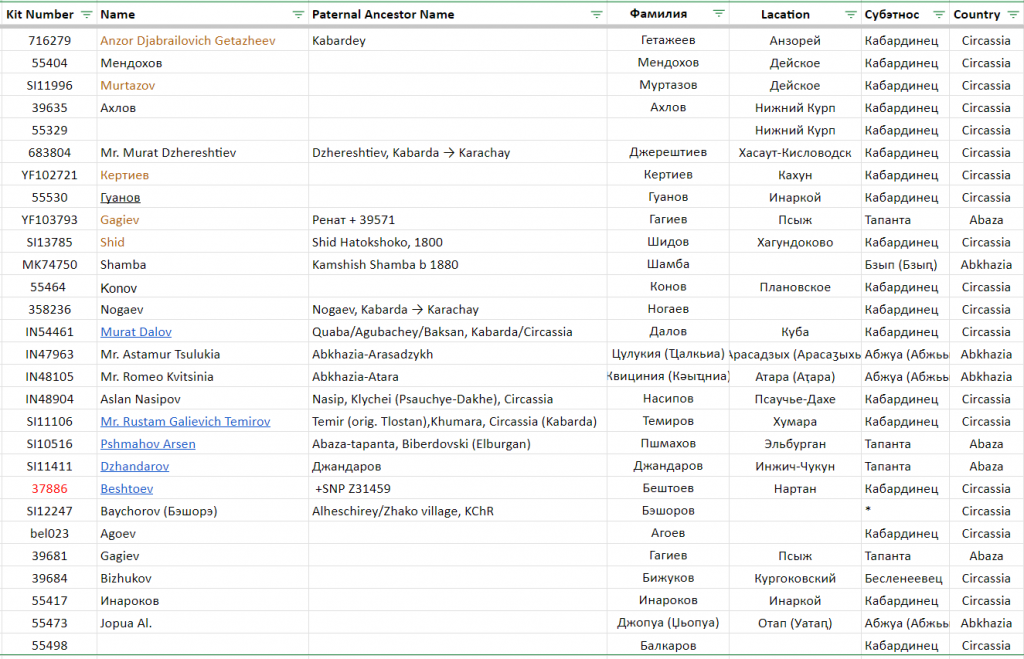Viewport: 1024px width, 659px height.
Task: Select the Хасаут-Кисловодск location cell
Action: click(794, 153)
